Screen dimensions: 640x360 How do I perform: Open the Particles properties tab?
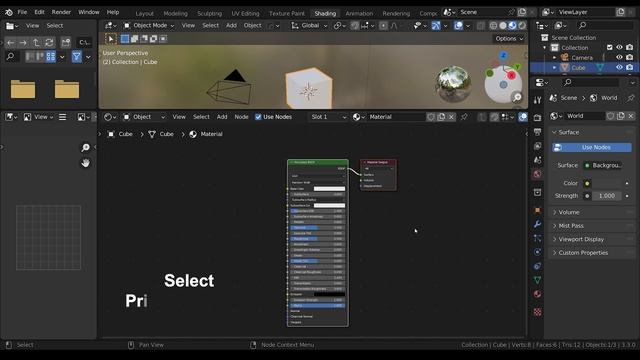click(x=538, y=238)
